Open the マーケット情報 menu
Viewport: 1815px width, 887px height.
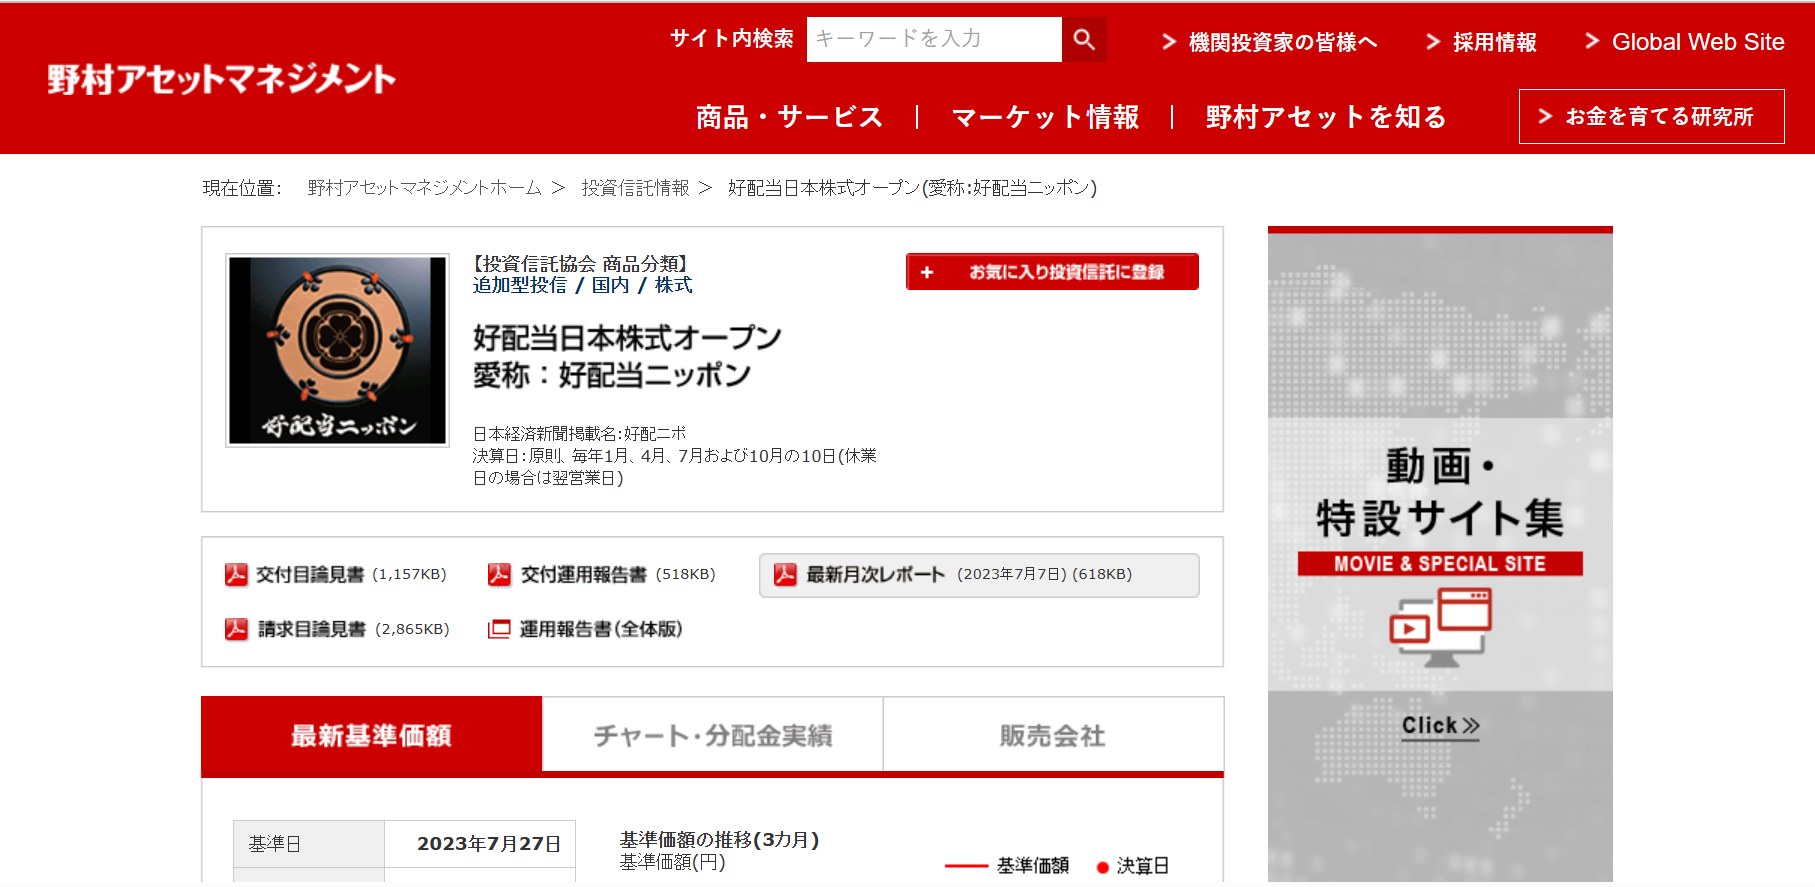[x=1045, y=117]
